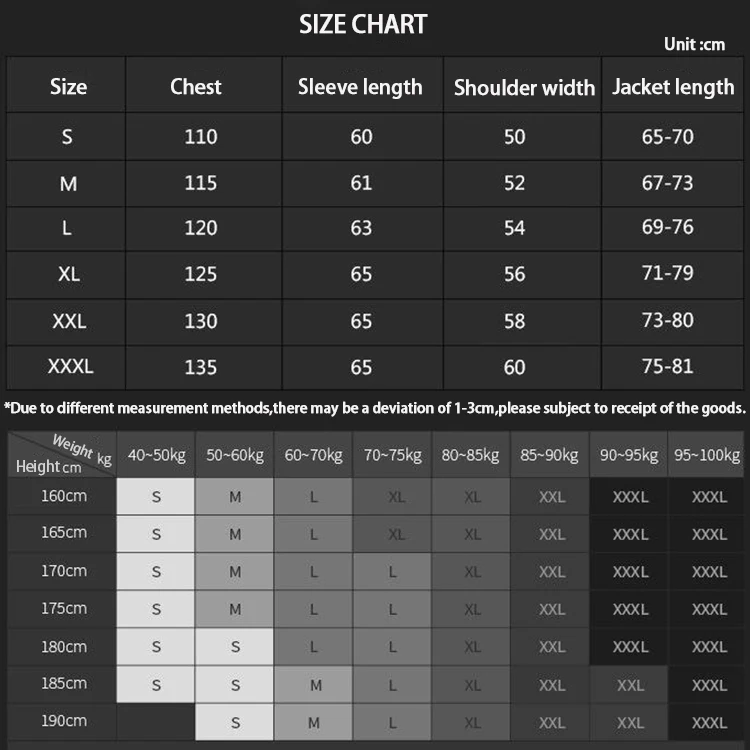Click jacket length value 69-76
Screen dimensions: 750x750
point(667,227)
